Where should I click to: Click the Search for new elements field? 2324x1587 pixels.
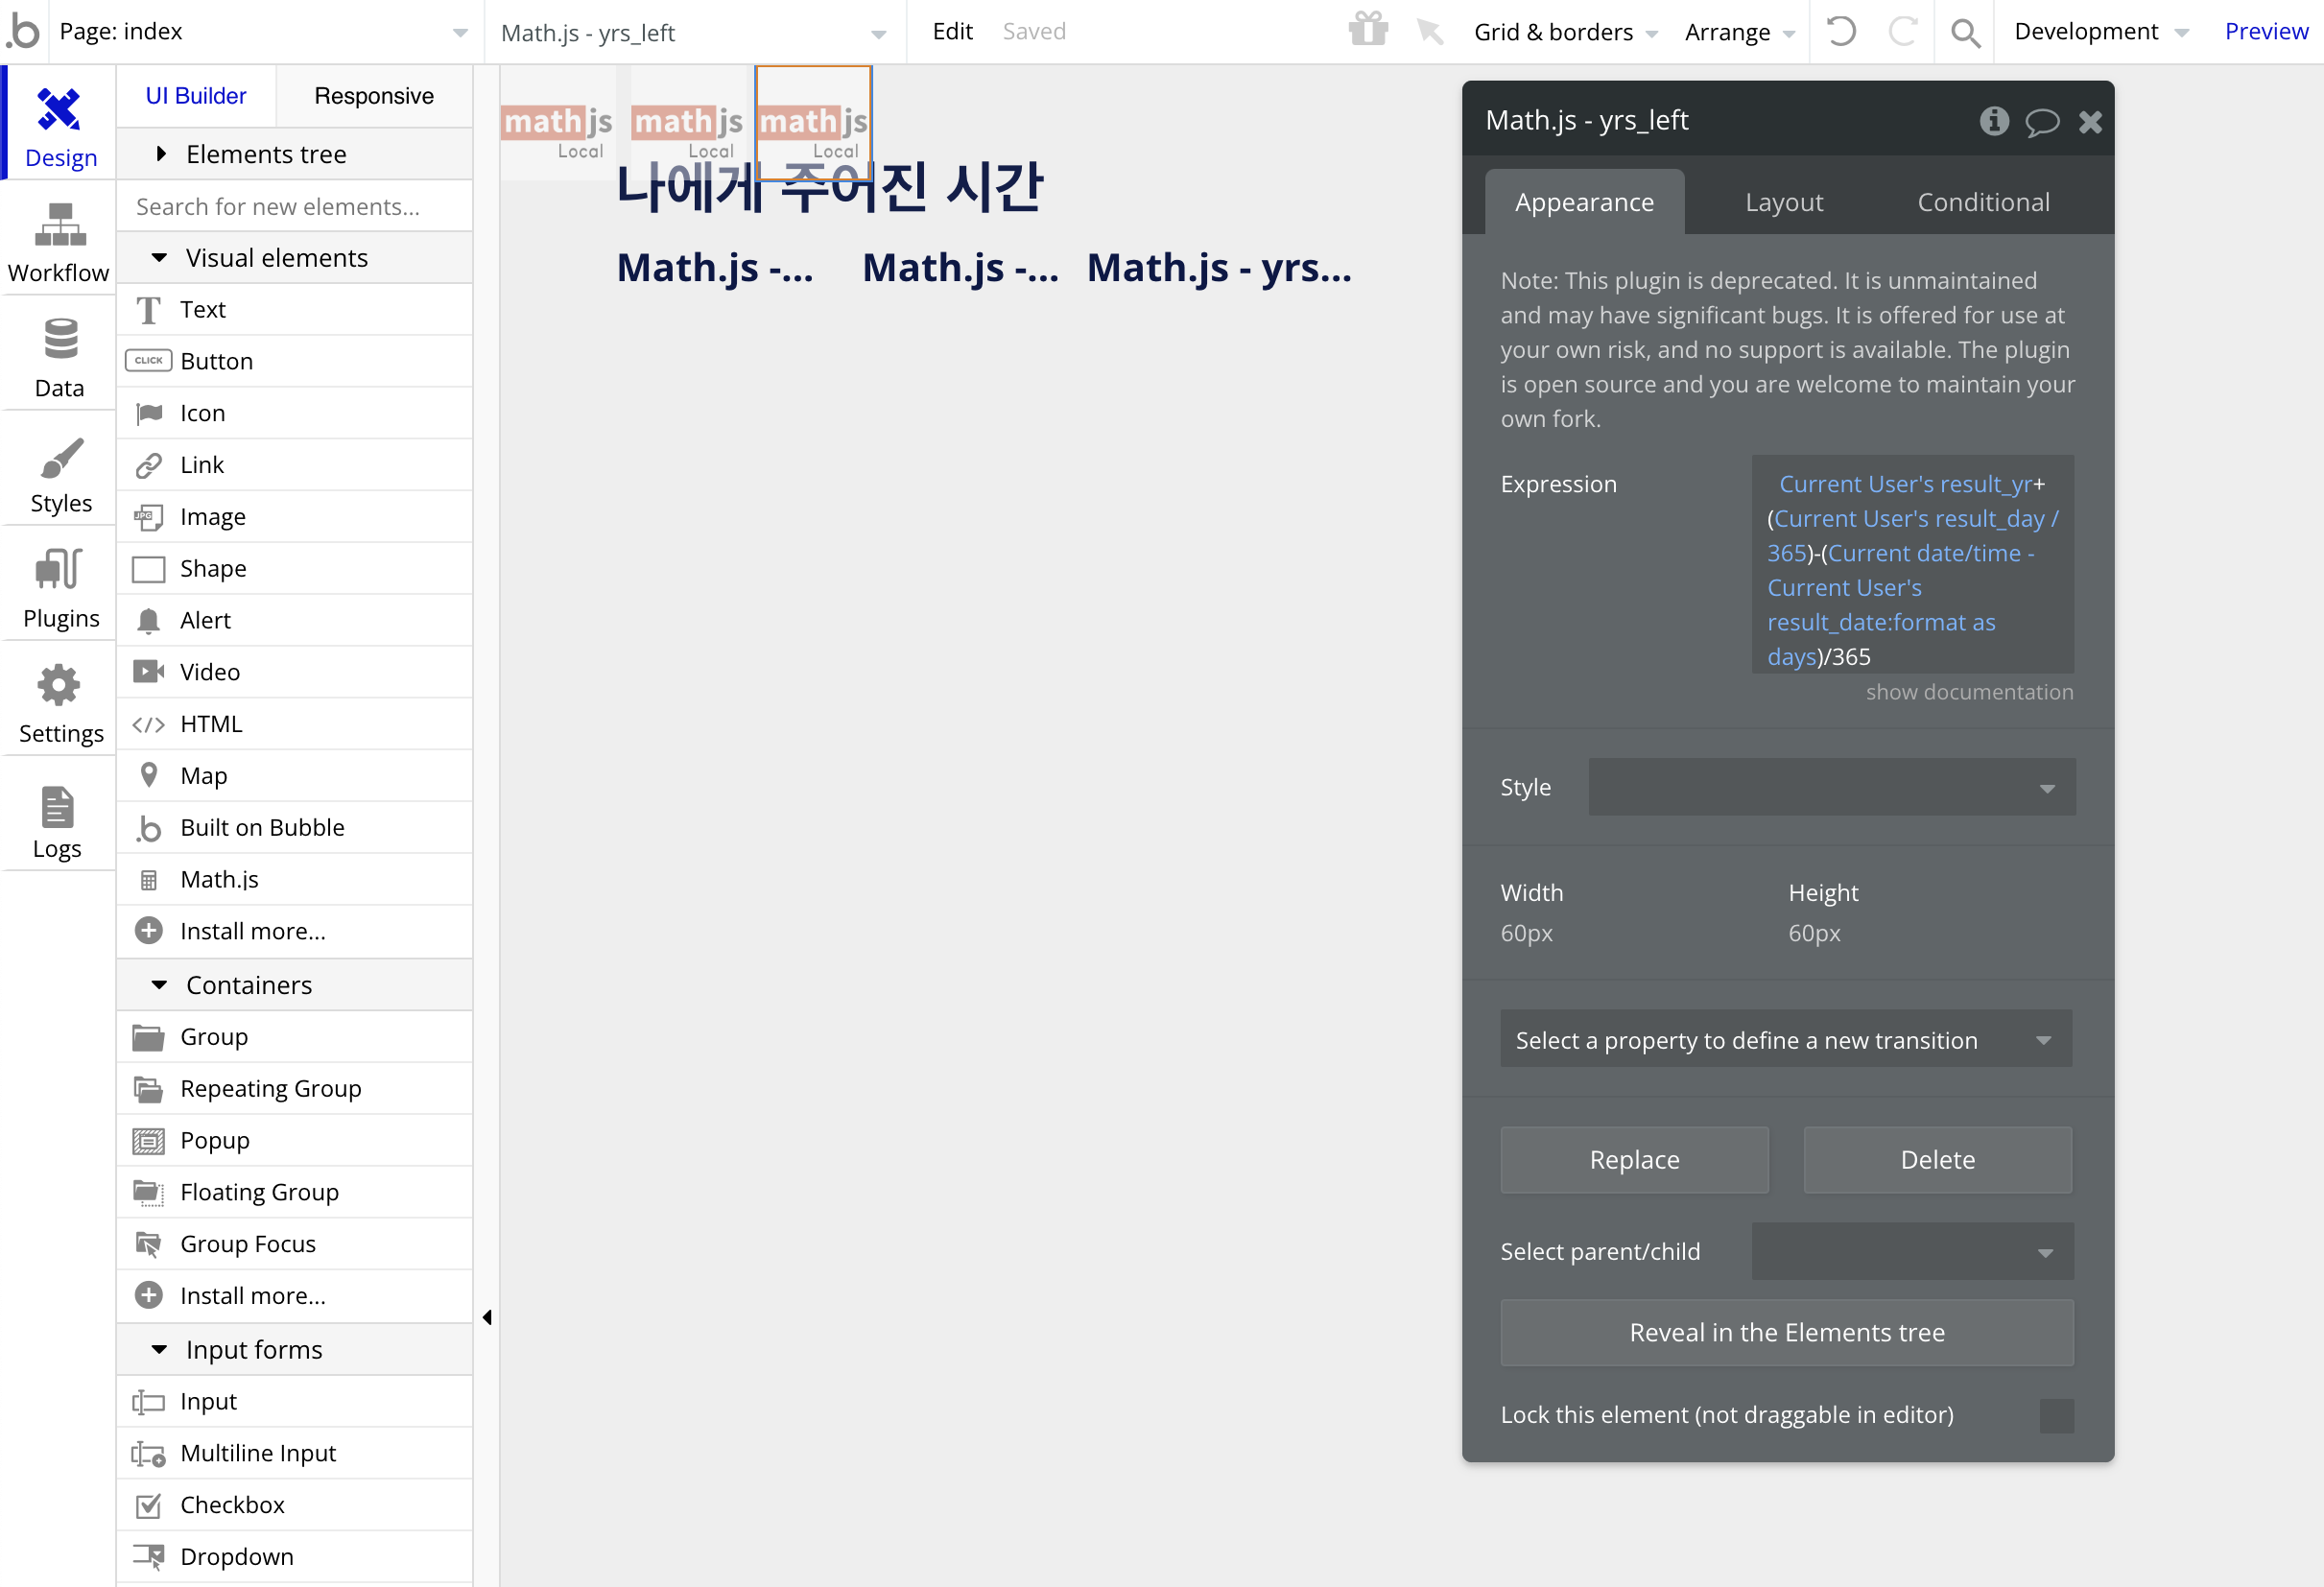pos(294,206)
